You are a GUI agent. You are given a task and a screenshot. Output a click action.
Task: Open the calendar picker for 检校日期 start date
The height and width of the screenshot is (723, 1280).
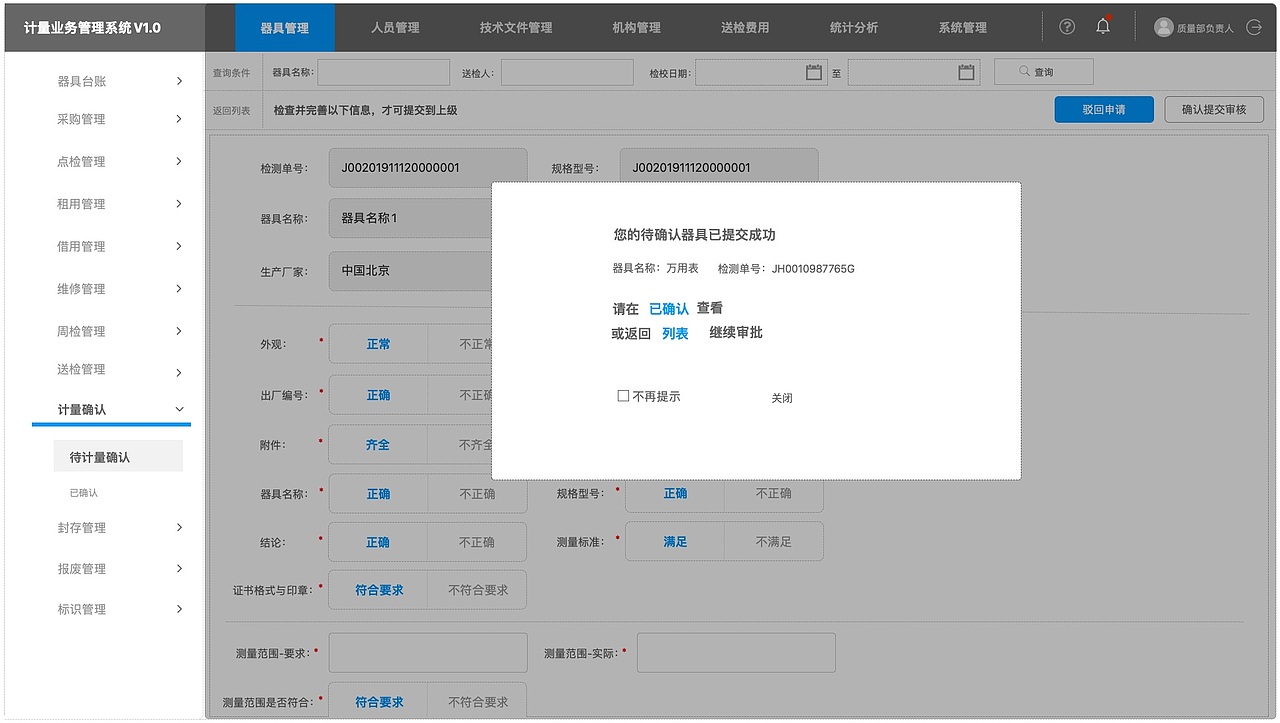(812, 72)
